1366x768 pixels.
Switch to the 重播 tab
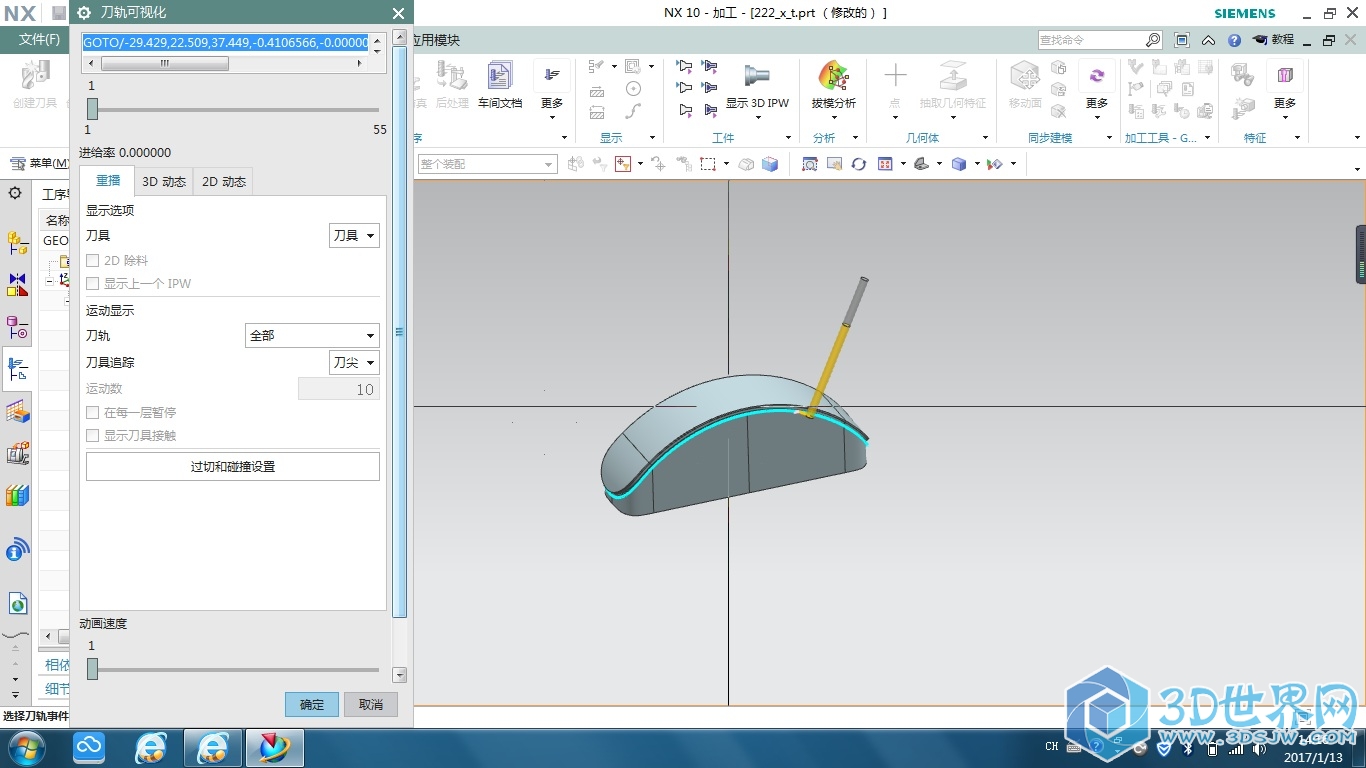[107, 181]
